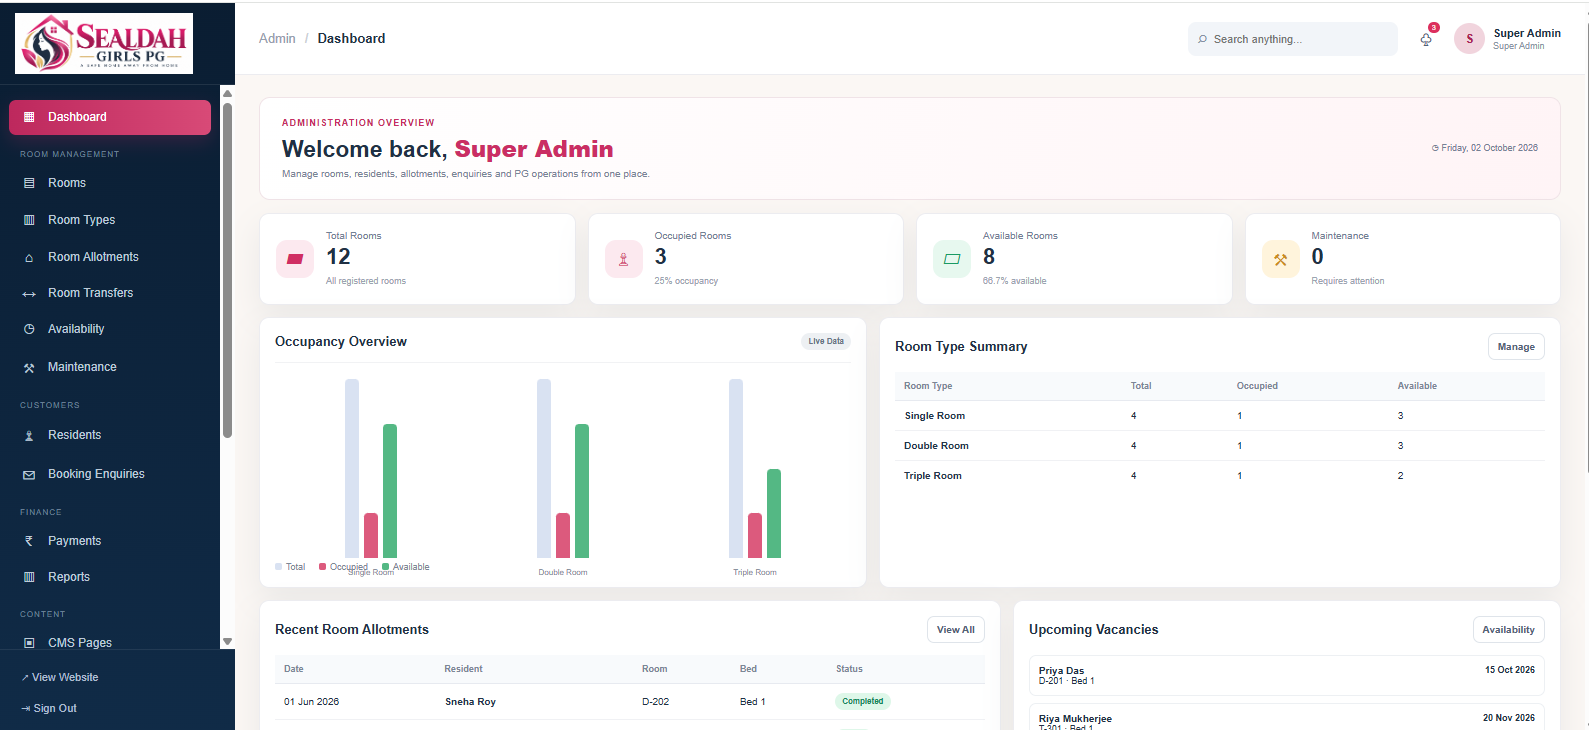Open Booking Enquiries from sidebar

click(96, 474)
